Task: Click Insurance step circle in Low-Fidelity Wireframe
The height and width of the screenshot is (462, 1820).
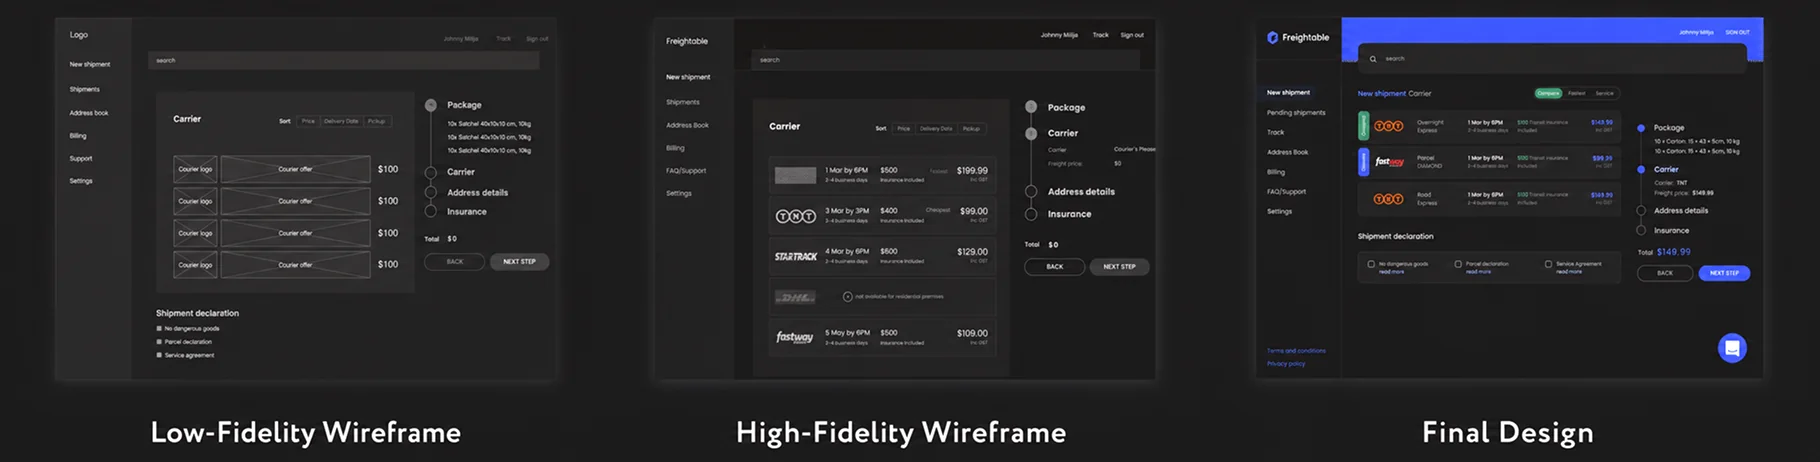Action: click(431, 211)
